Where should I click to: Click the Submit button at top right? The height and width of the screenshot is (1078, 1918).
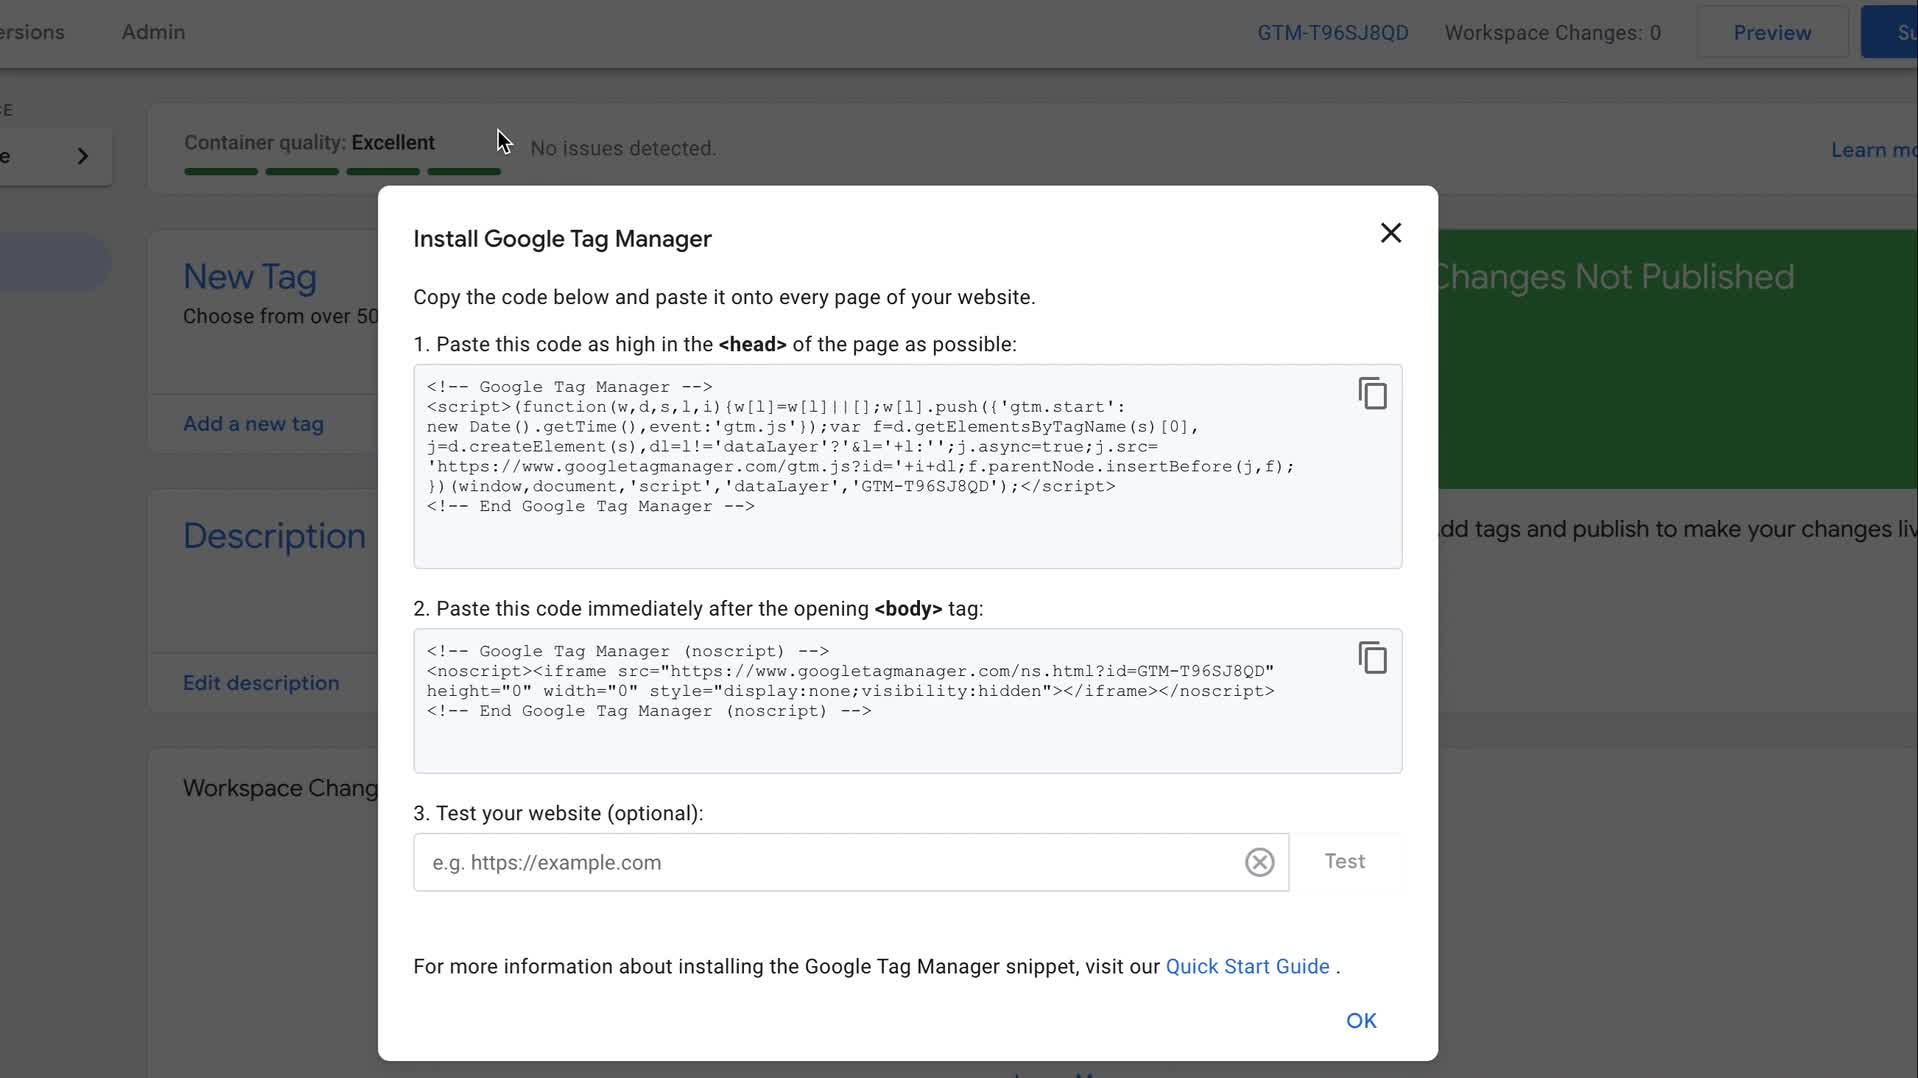pos(1894,33)
